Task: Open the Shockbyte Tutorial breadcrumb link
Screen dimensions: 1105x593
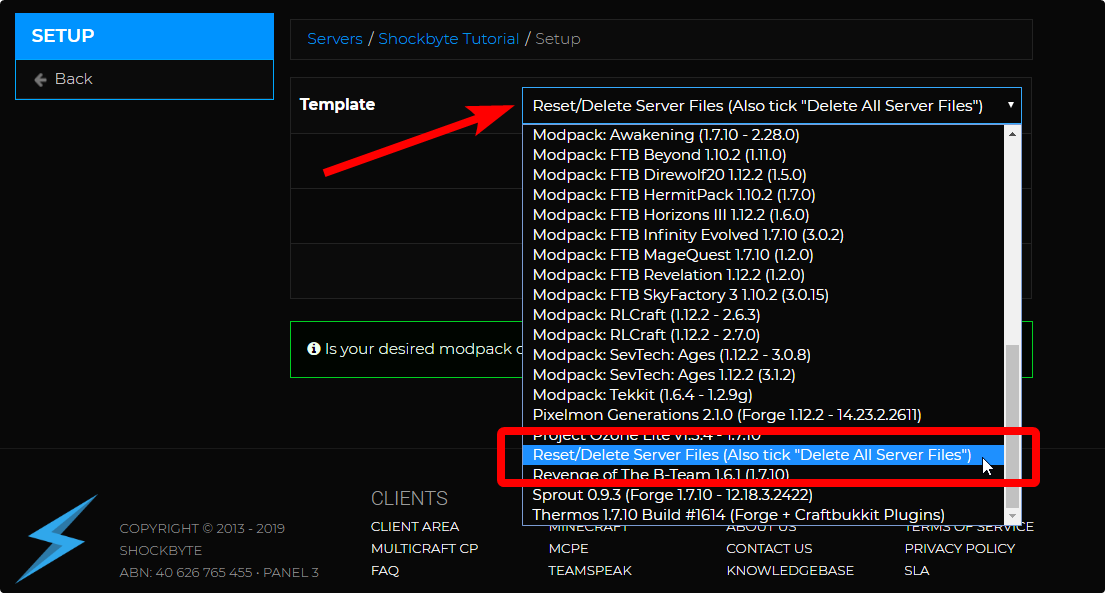Action: 448,39
